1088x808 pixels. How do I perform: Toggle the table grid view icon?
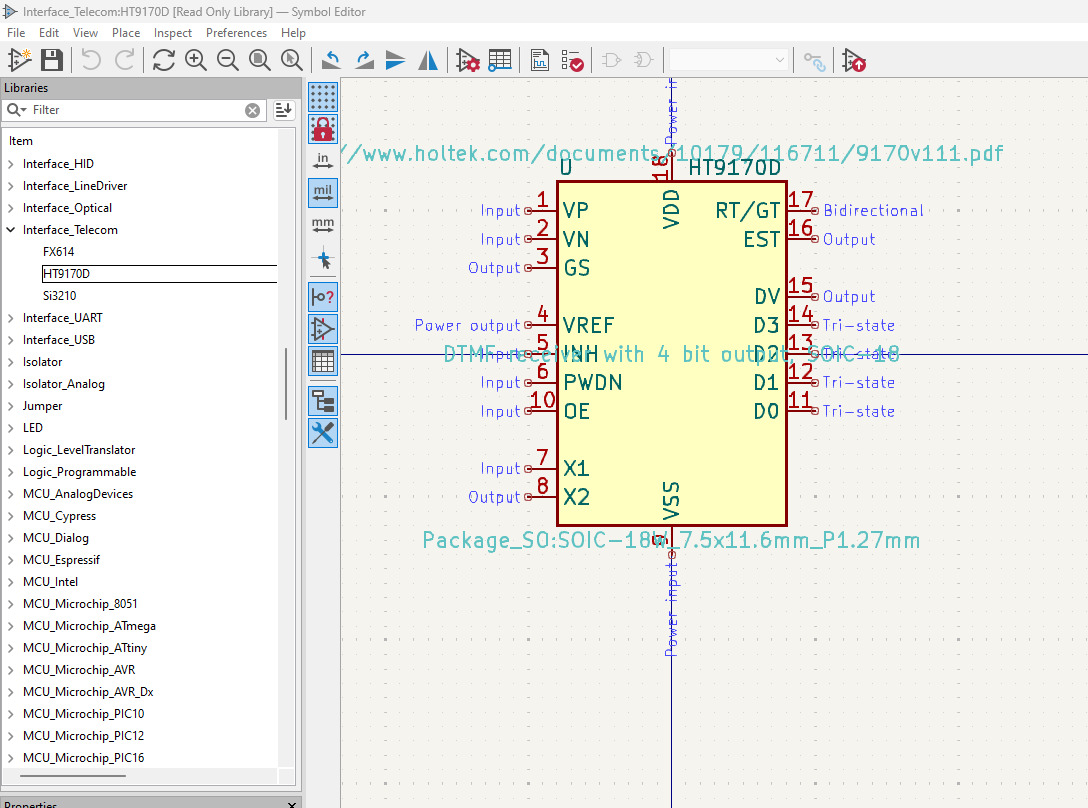tap(323, 361)
